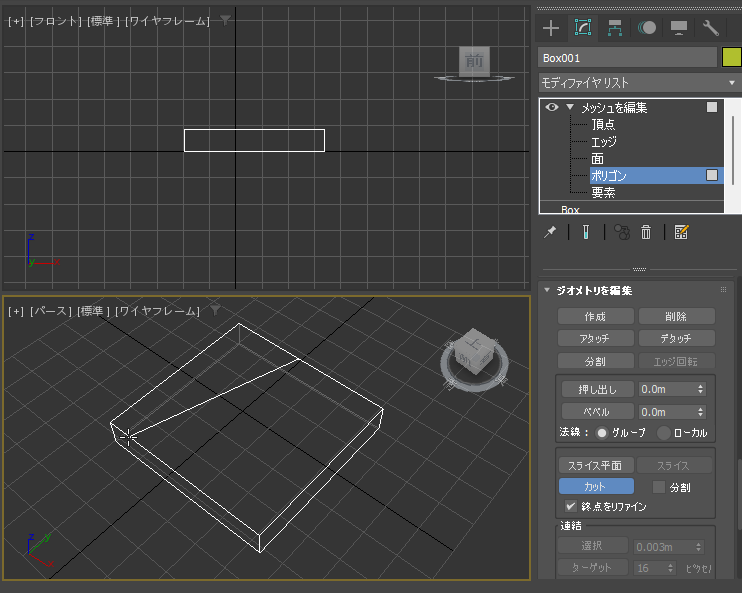Viewport: 742px width, 593px height.
Task: Click the modifier stack vertical scrollbar
Action: click(733, 150)
